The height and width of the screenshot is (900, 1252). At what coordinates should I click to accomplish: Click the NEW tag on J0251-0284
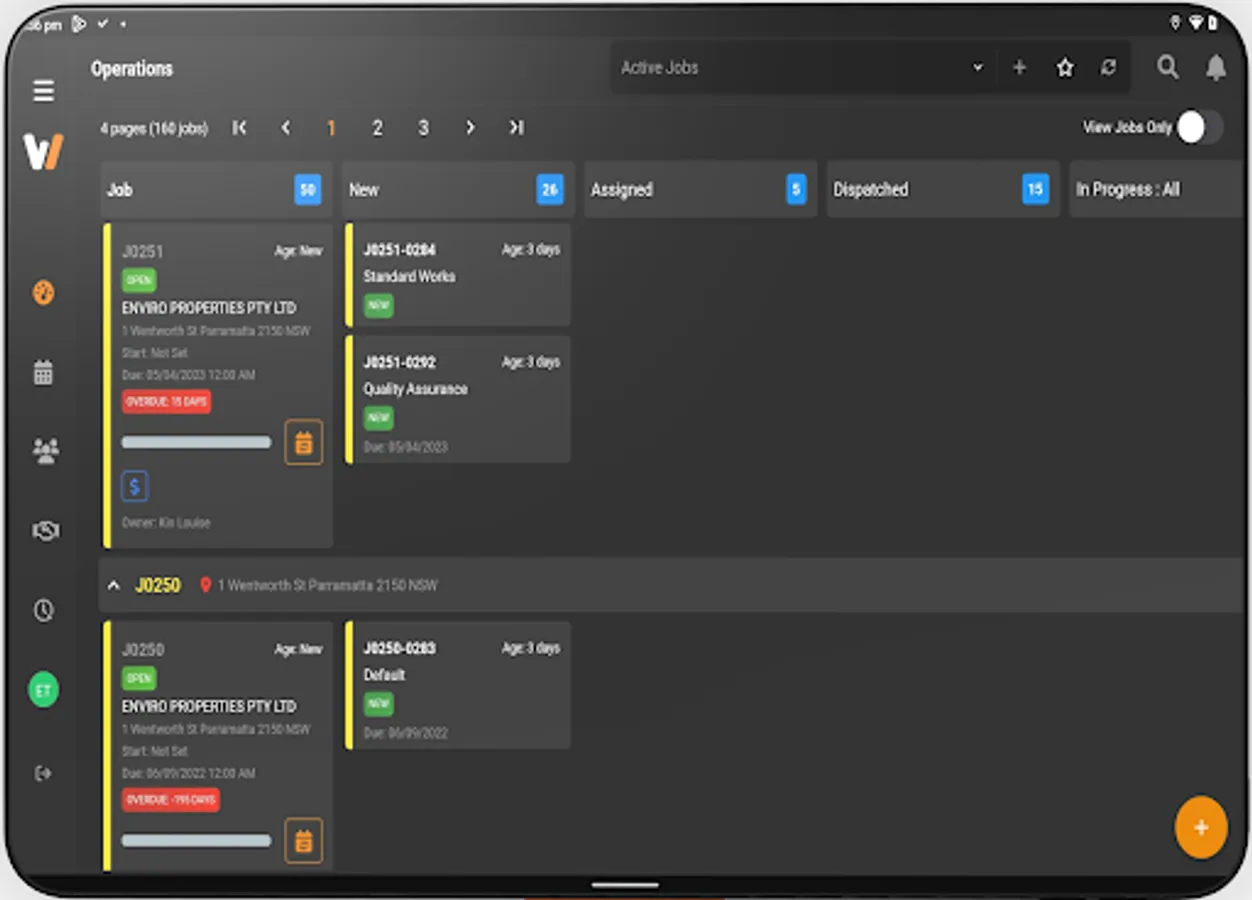tap(378, 305)
